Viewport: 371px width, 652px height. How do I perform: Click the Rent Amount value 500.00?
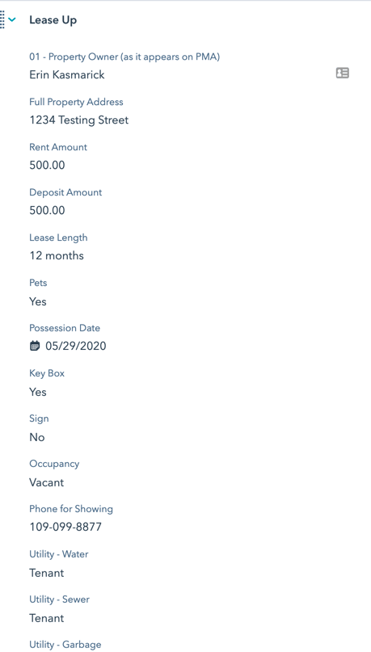47,165
